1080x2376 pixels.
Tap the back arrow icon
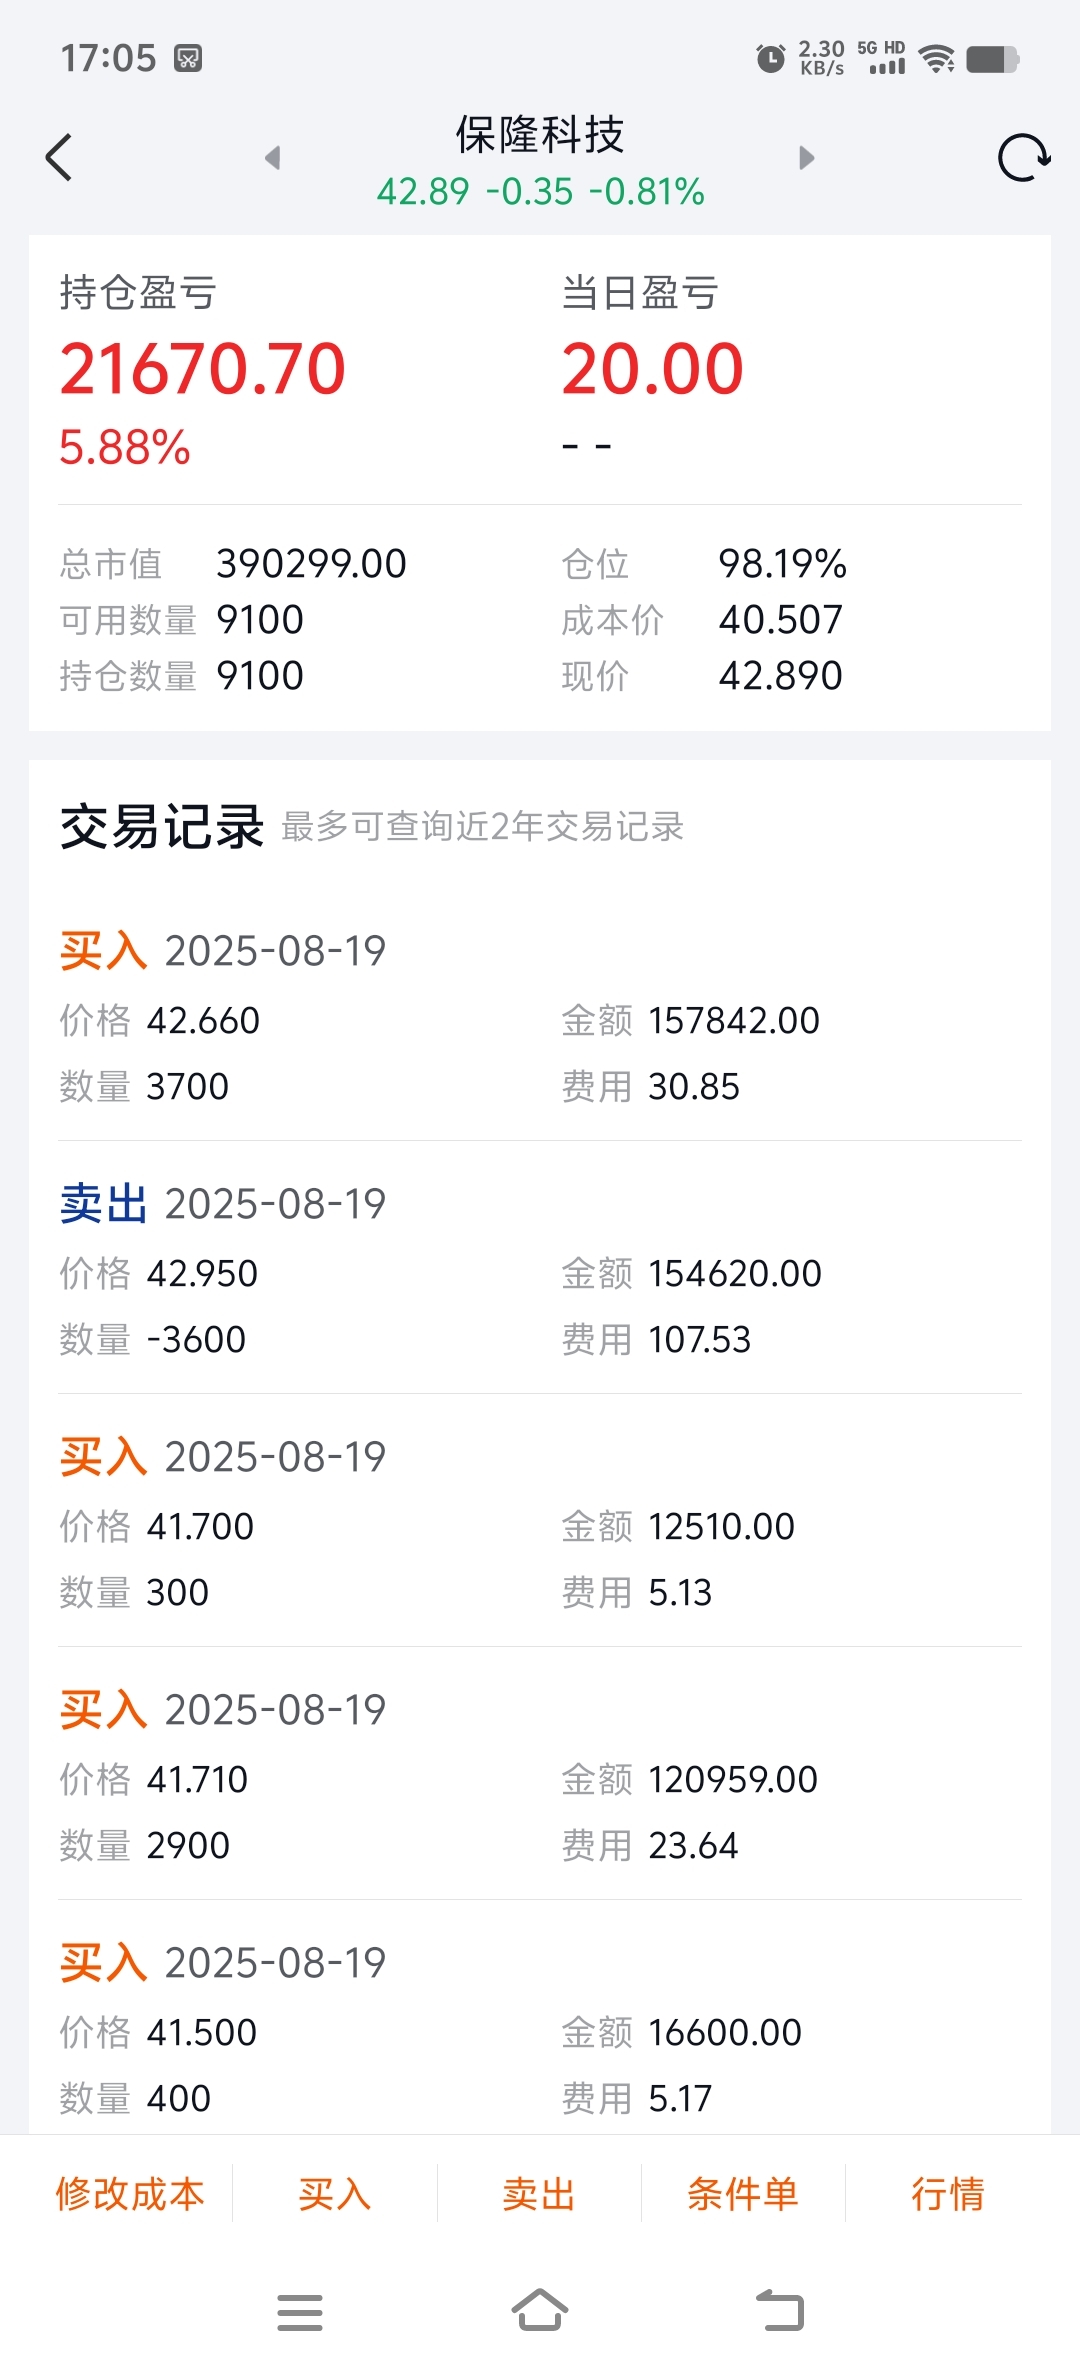[59, 158]
